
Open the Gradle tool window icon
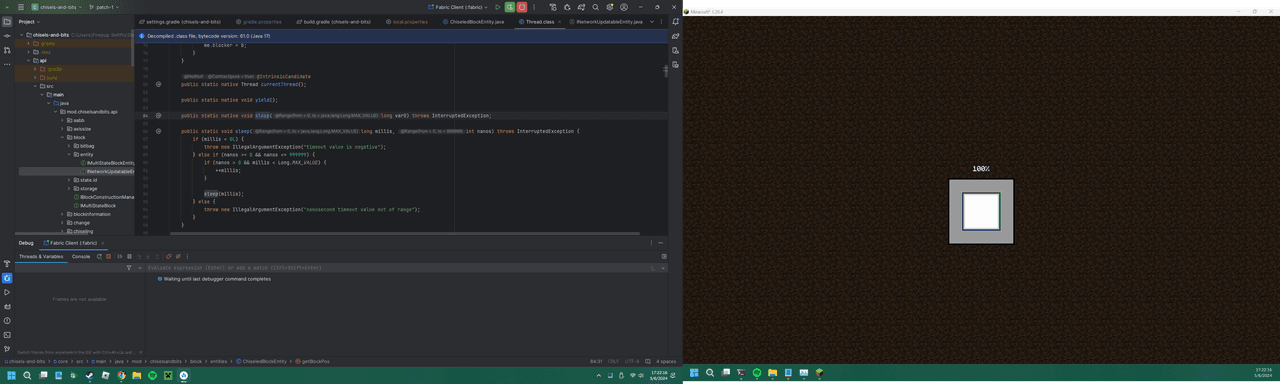click(676, 36)
